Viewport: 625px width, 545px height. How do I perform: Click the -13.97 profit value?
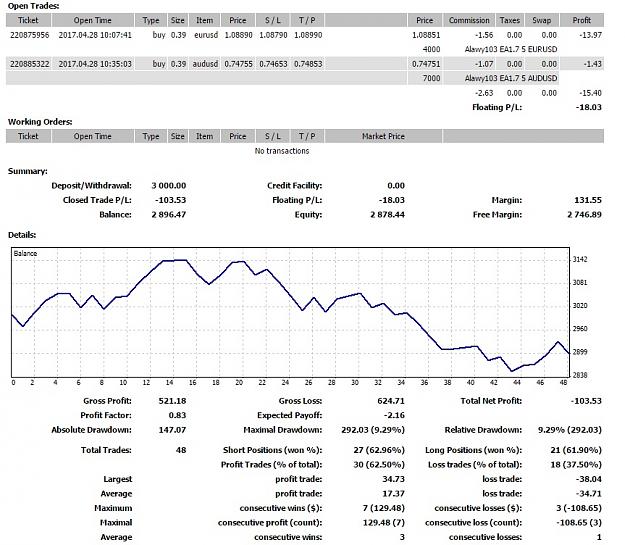[x=590, y=35]
